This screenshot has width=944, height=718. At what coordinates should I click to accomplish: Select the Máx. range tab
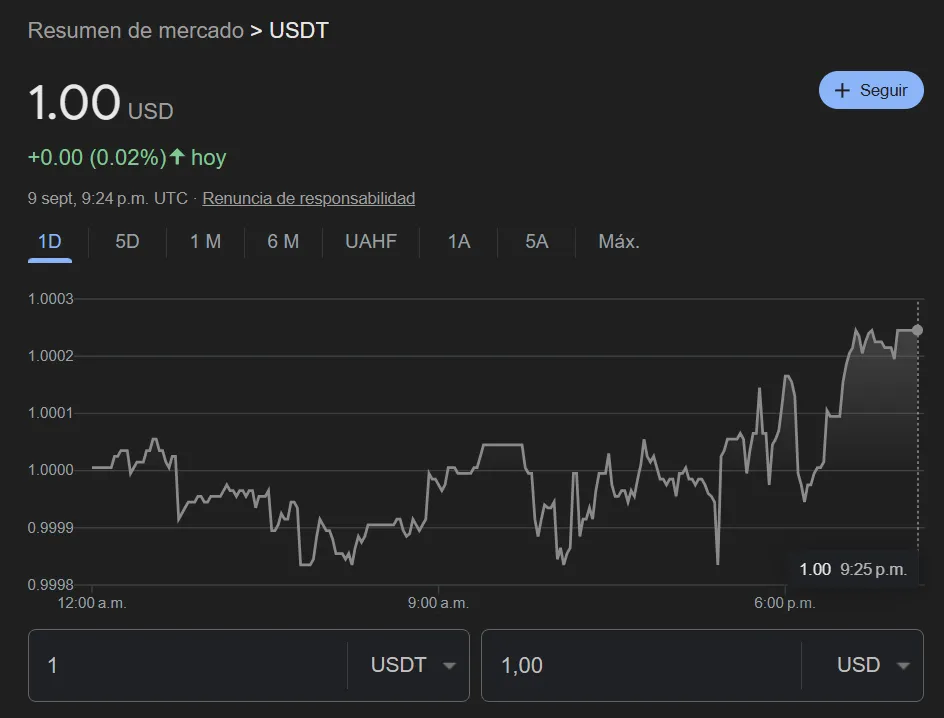618,241
